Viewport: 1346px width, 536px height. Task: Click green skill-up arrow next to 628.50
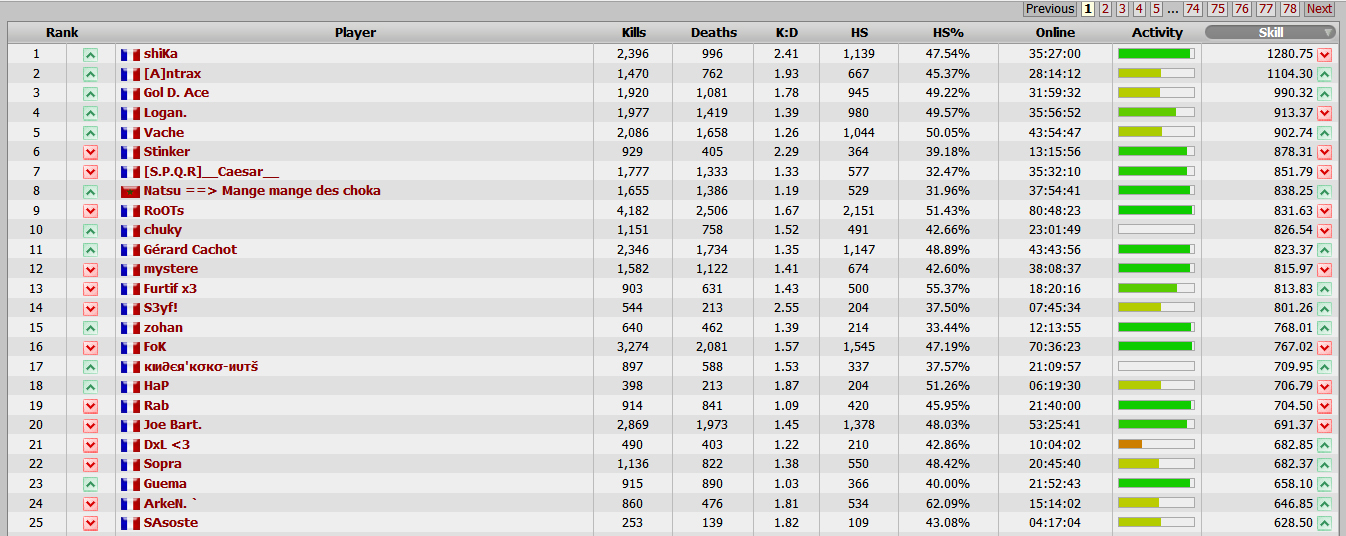pyautogui.click(x=1325, y=523)
